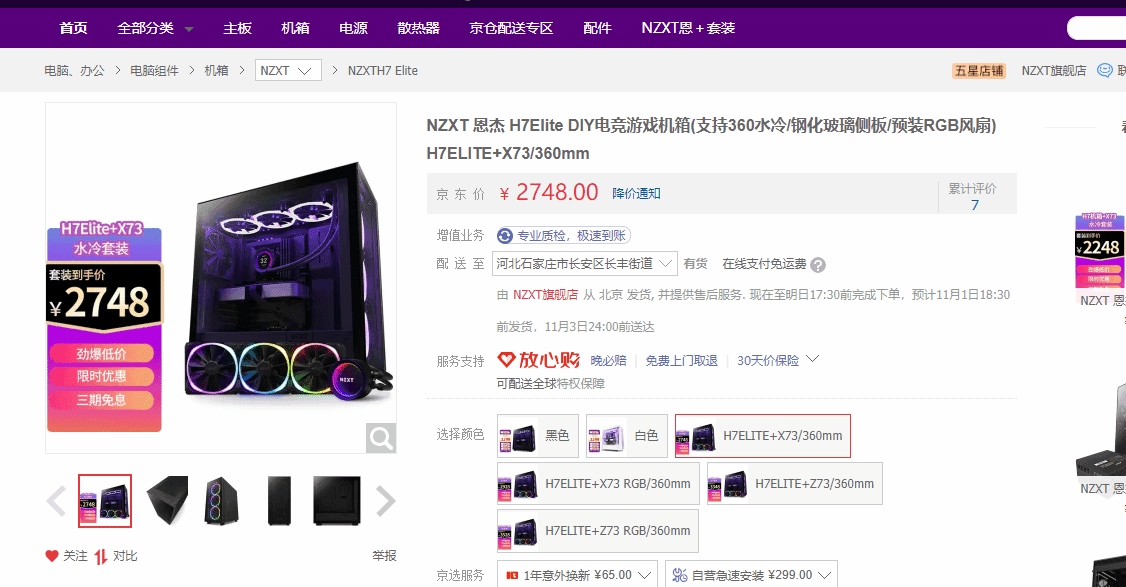Open the NZXT旗舰店 link in the breadcrumb bar
Image resolution: width=1126 pixels, height=587 pixels.
pos(1053,70)
